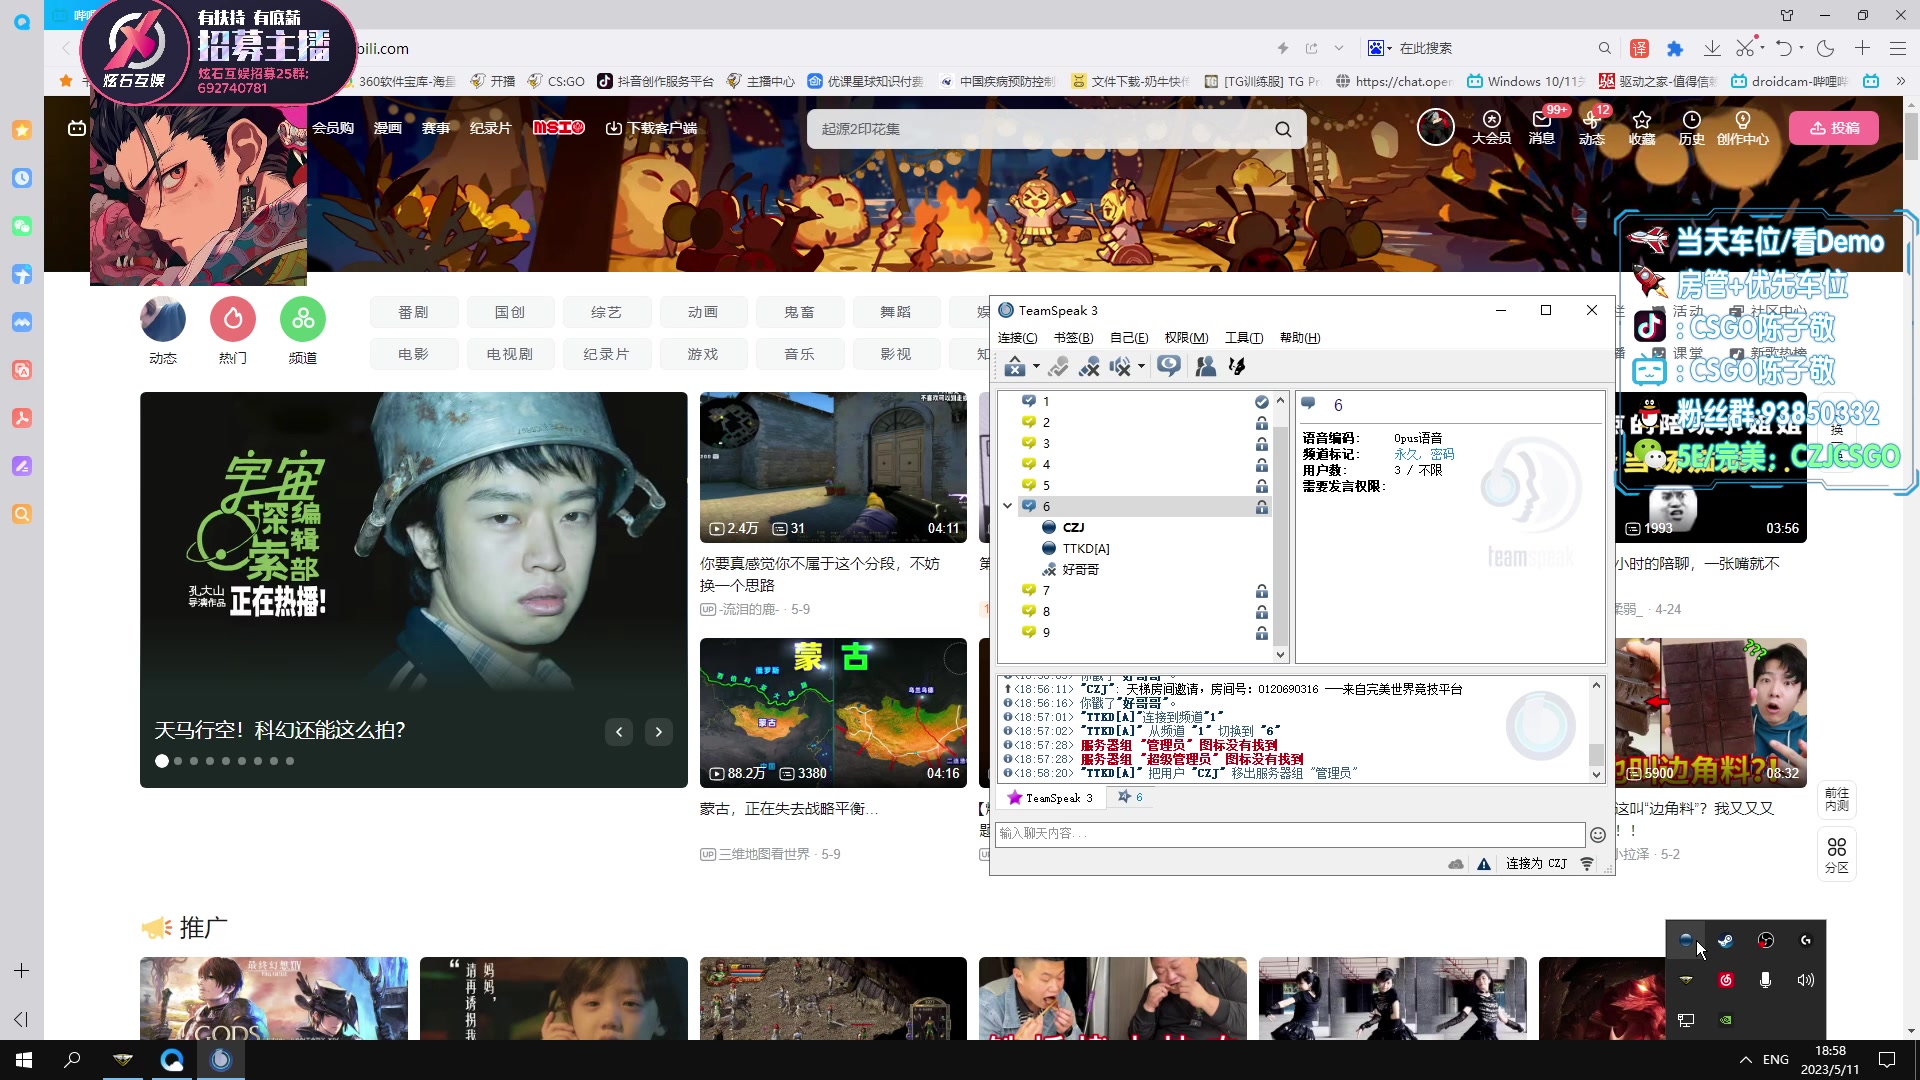Viewport: 1920px width, 1080px height.
Task: Open away status speech-bubble icon in toolbar
Action: 1168,366
